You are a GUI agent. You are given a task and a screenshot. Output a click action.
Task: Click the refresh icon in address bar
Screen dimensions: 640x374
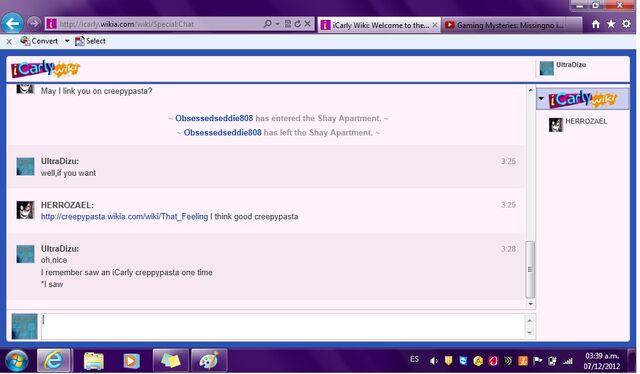[298, 24]
